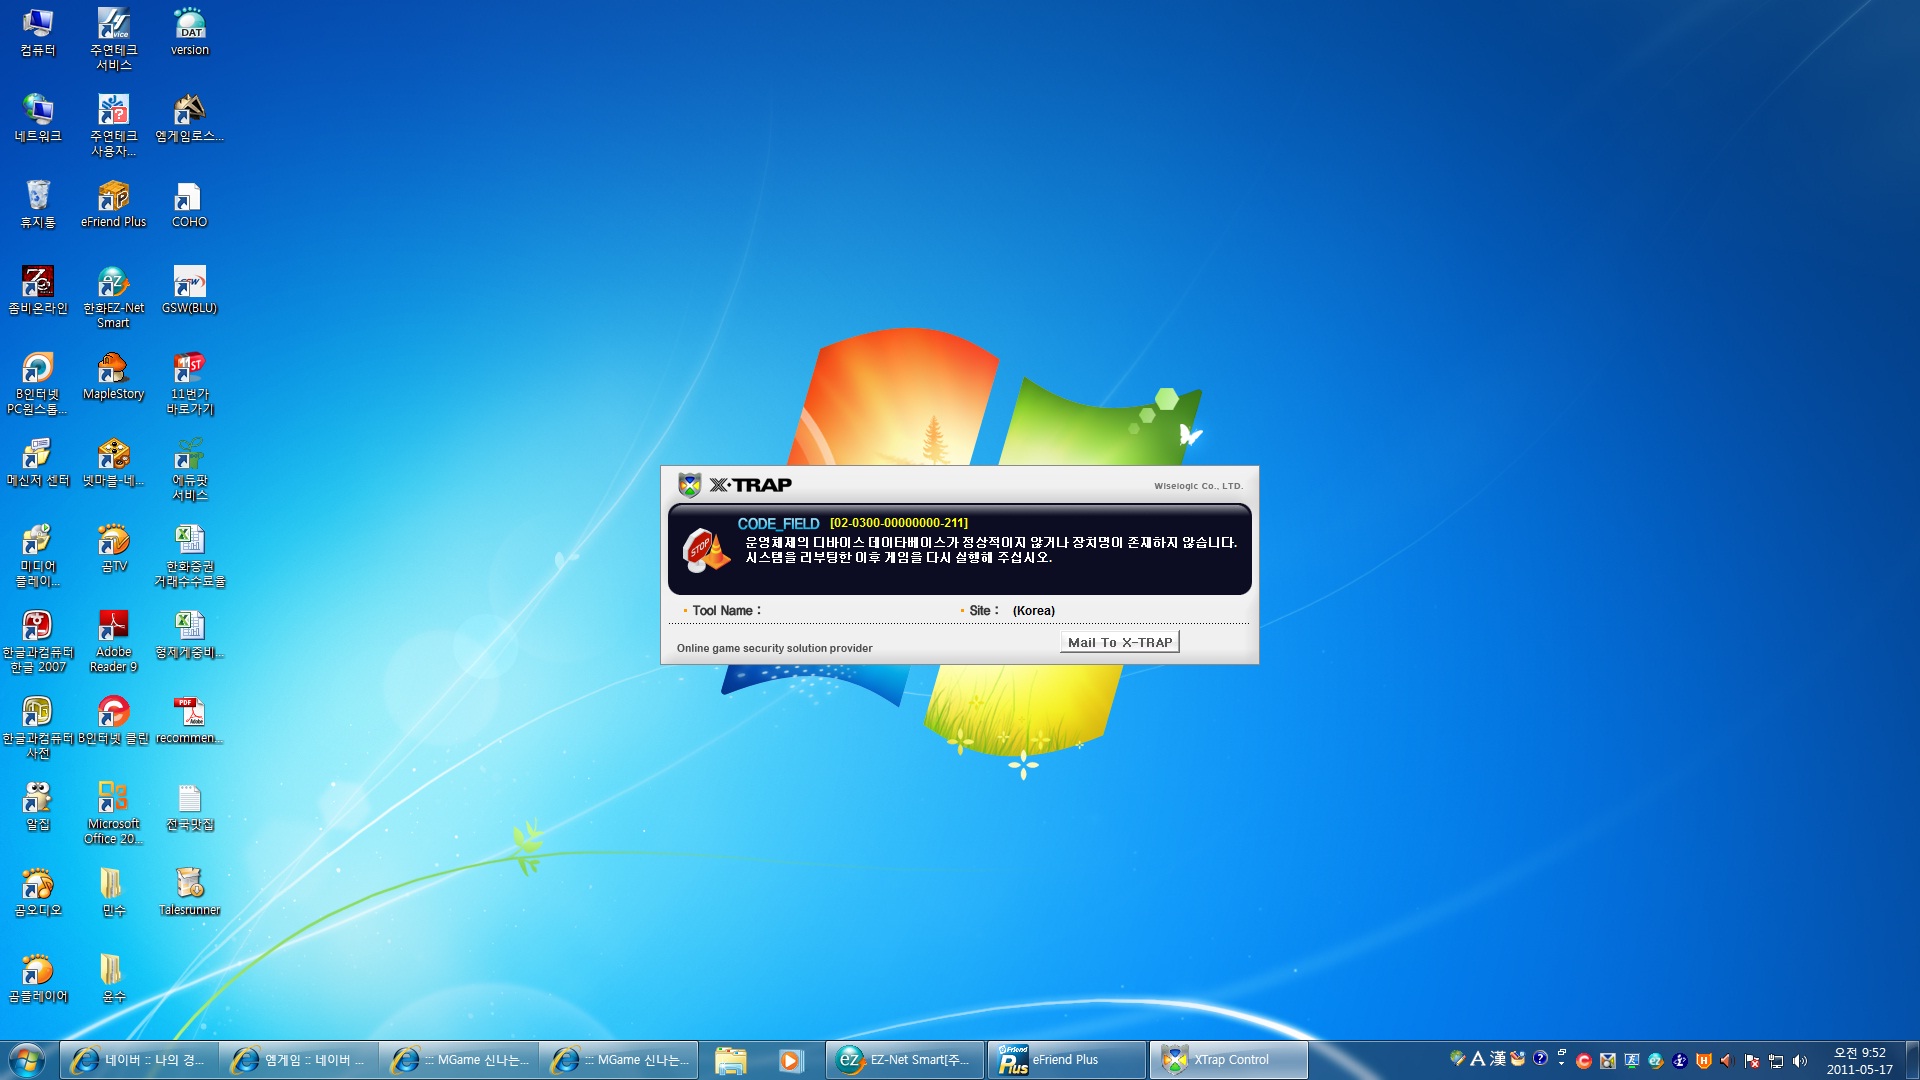
Task: Toggle the IME language A indicator
Action: 1477,1058
